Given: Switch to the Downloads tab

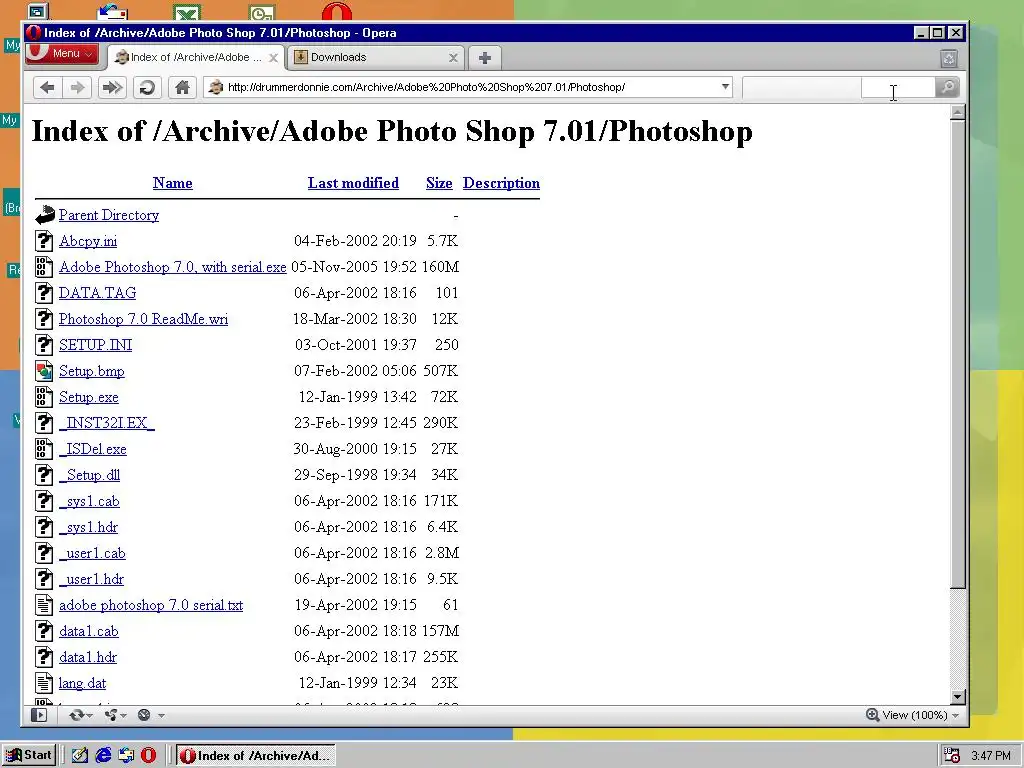Looking at the screenshot, I should tap(376, 57).
